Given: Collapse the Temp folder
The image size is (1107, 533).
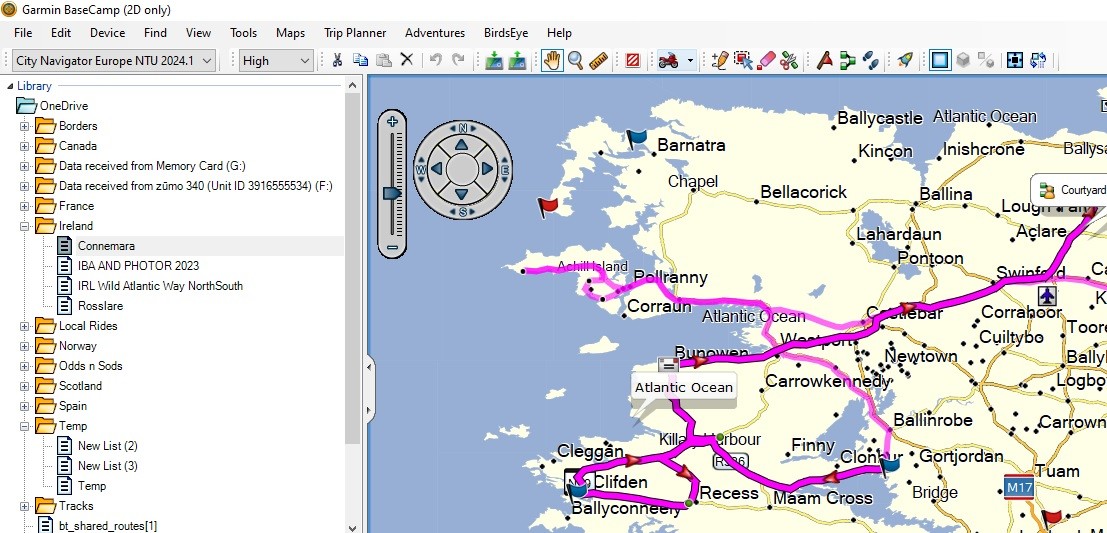Looking at the screenshot, I should (25, 426).
